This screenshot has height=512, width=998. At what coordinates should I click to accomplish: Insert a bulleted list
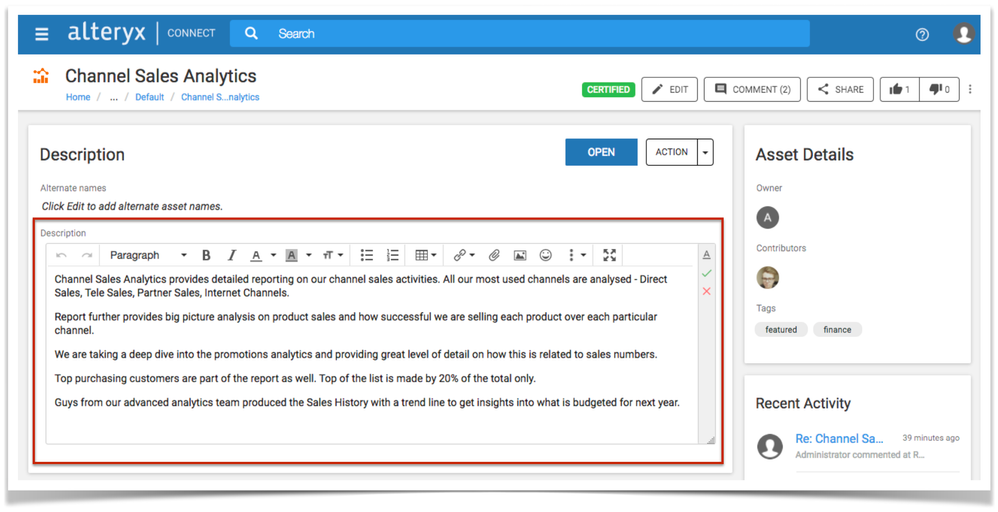367,255
